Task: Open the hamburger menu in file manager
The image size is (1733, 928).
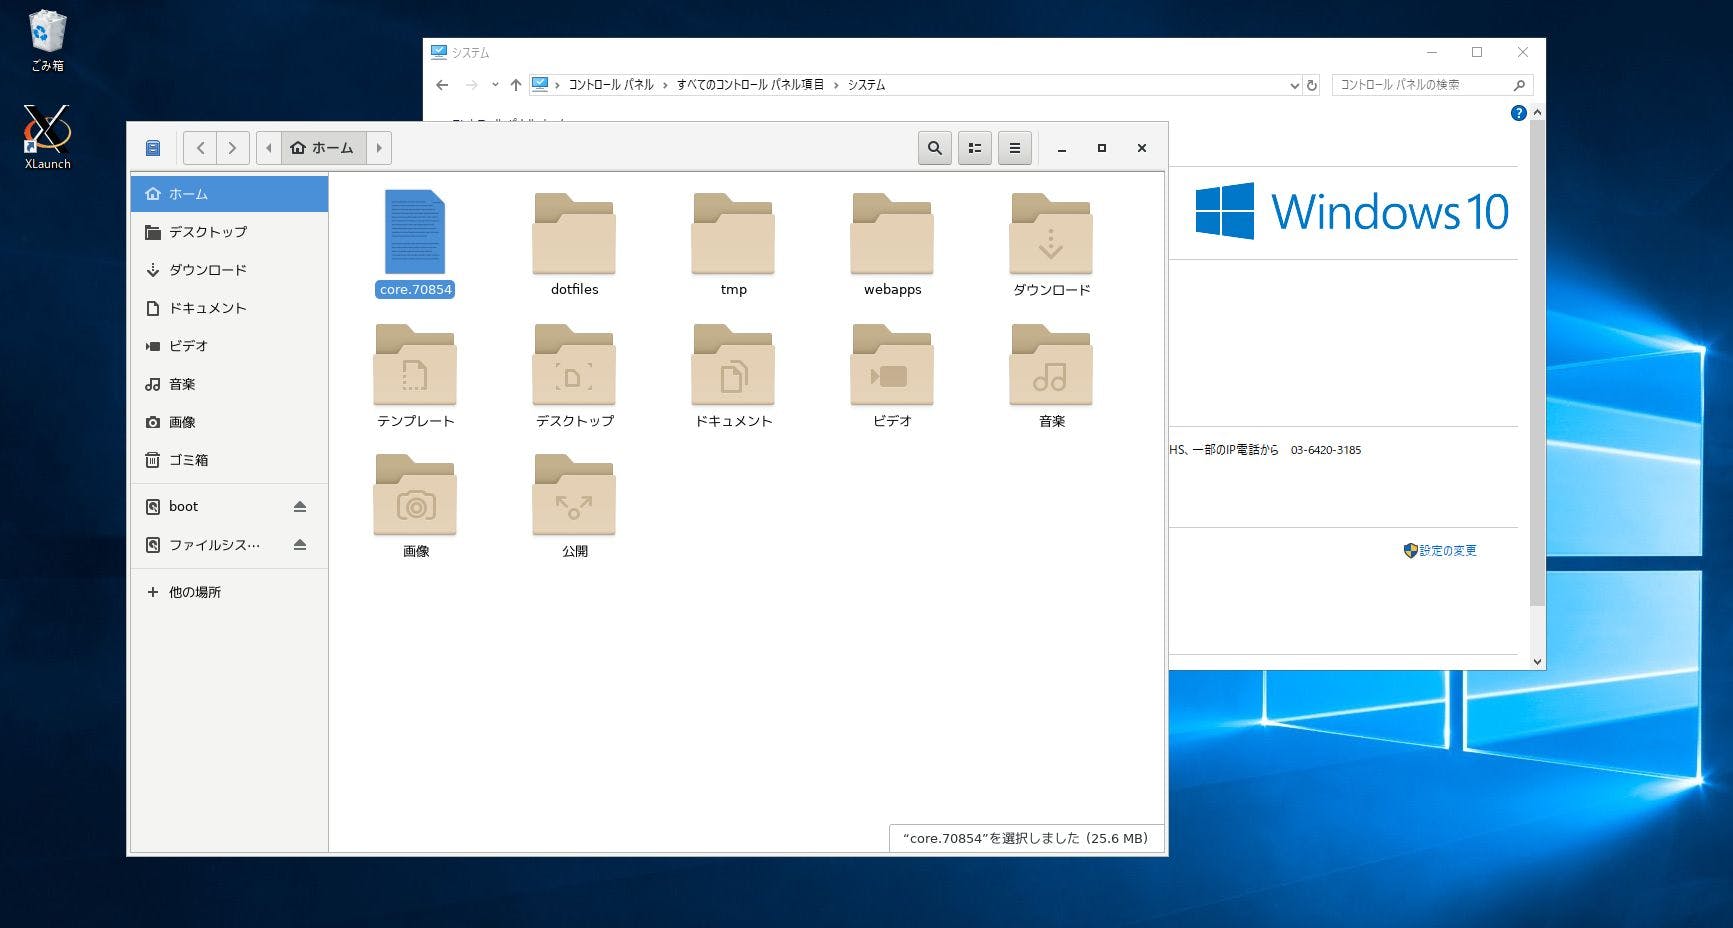Action: coord(1014,147)
